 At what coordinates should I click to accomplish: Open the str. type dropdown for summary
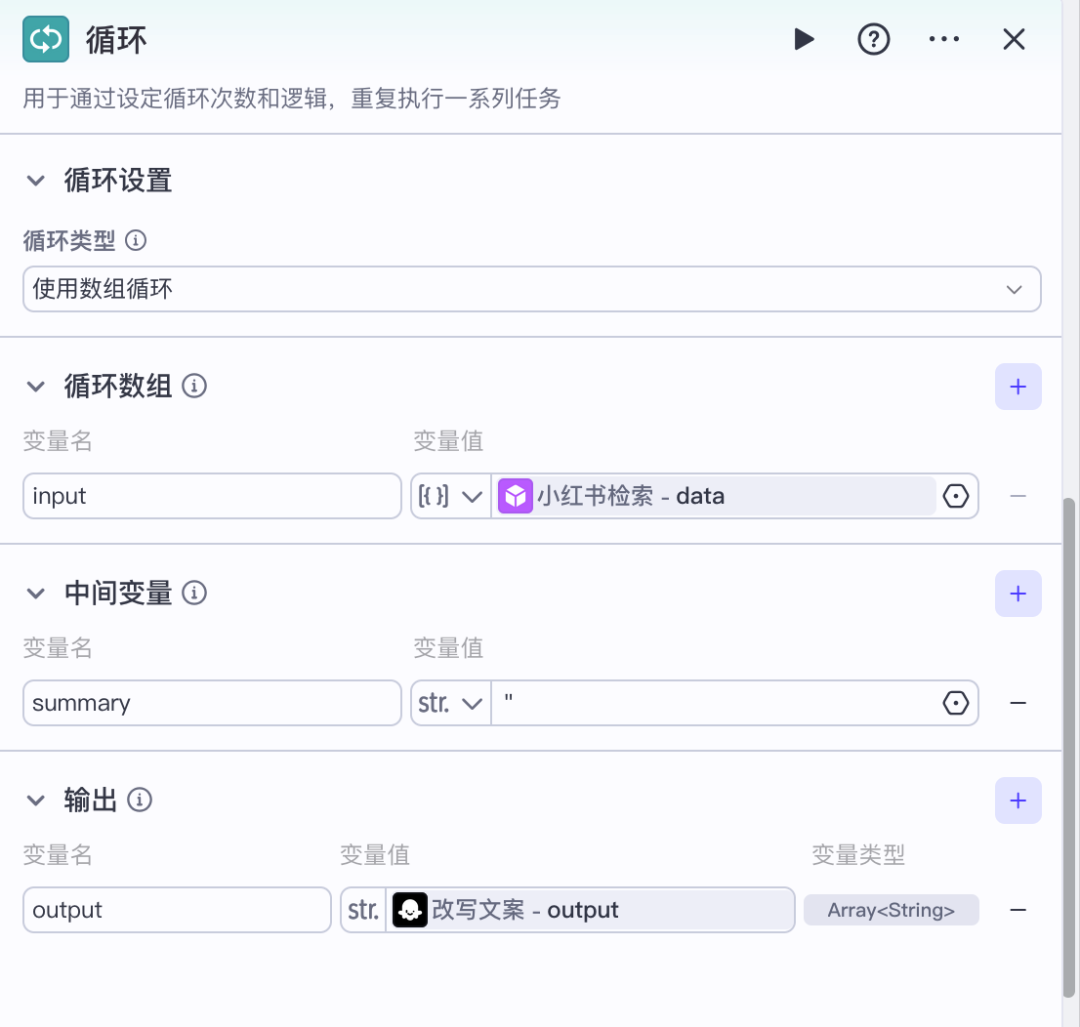tap(450, 703)
